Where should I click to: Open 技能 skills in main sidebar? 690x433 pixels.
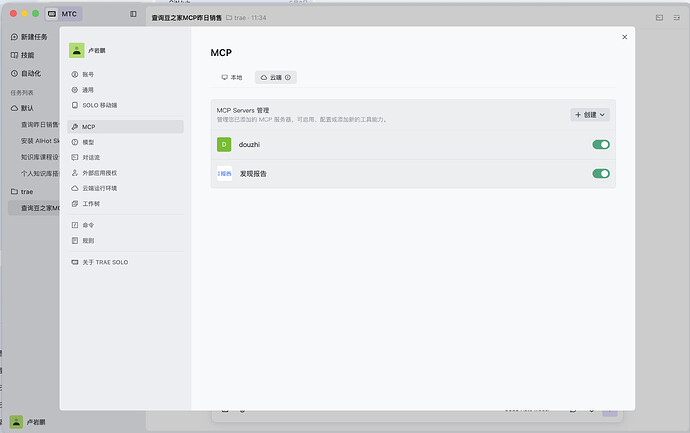coord(22,55)
